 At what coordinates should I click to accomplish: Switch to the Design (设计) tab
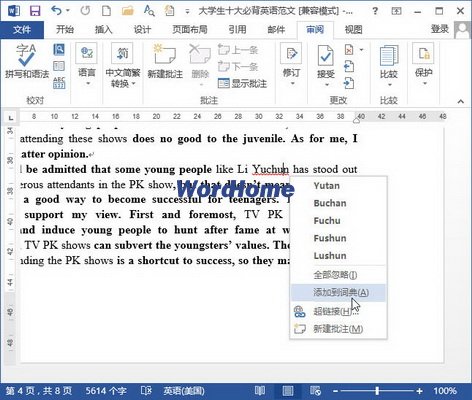pyautogui.click(x=142, y=30)
